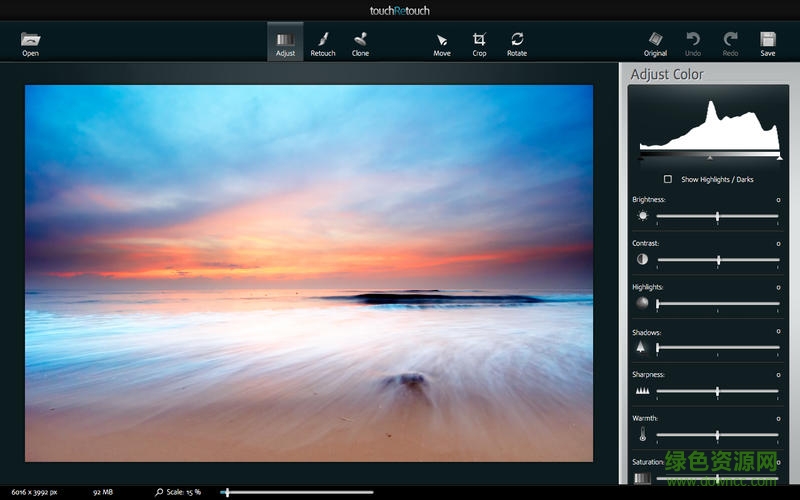Choose the Crop tool
The width and height of the screenshot is (800, 500).
pos(479,43)
